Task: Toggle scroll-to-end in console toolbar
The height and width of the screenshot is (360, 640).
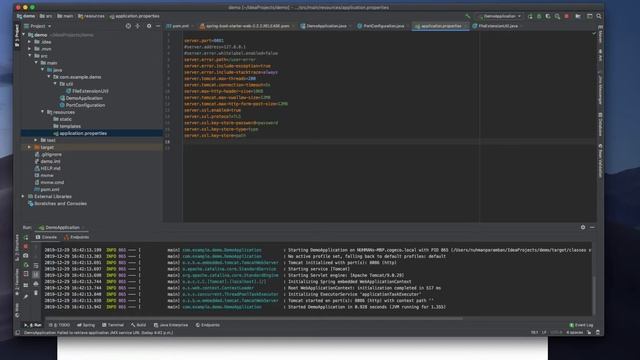Action: 36,275
